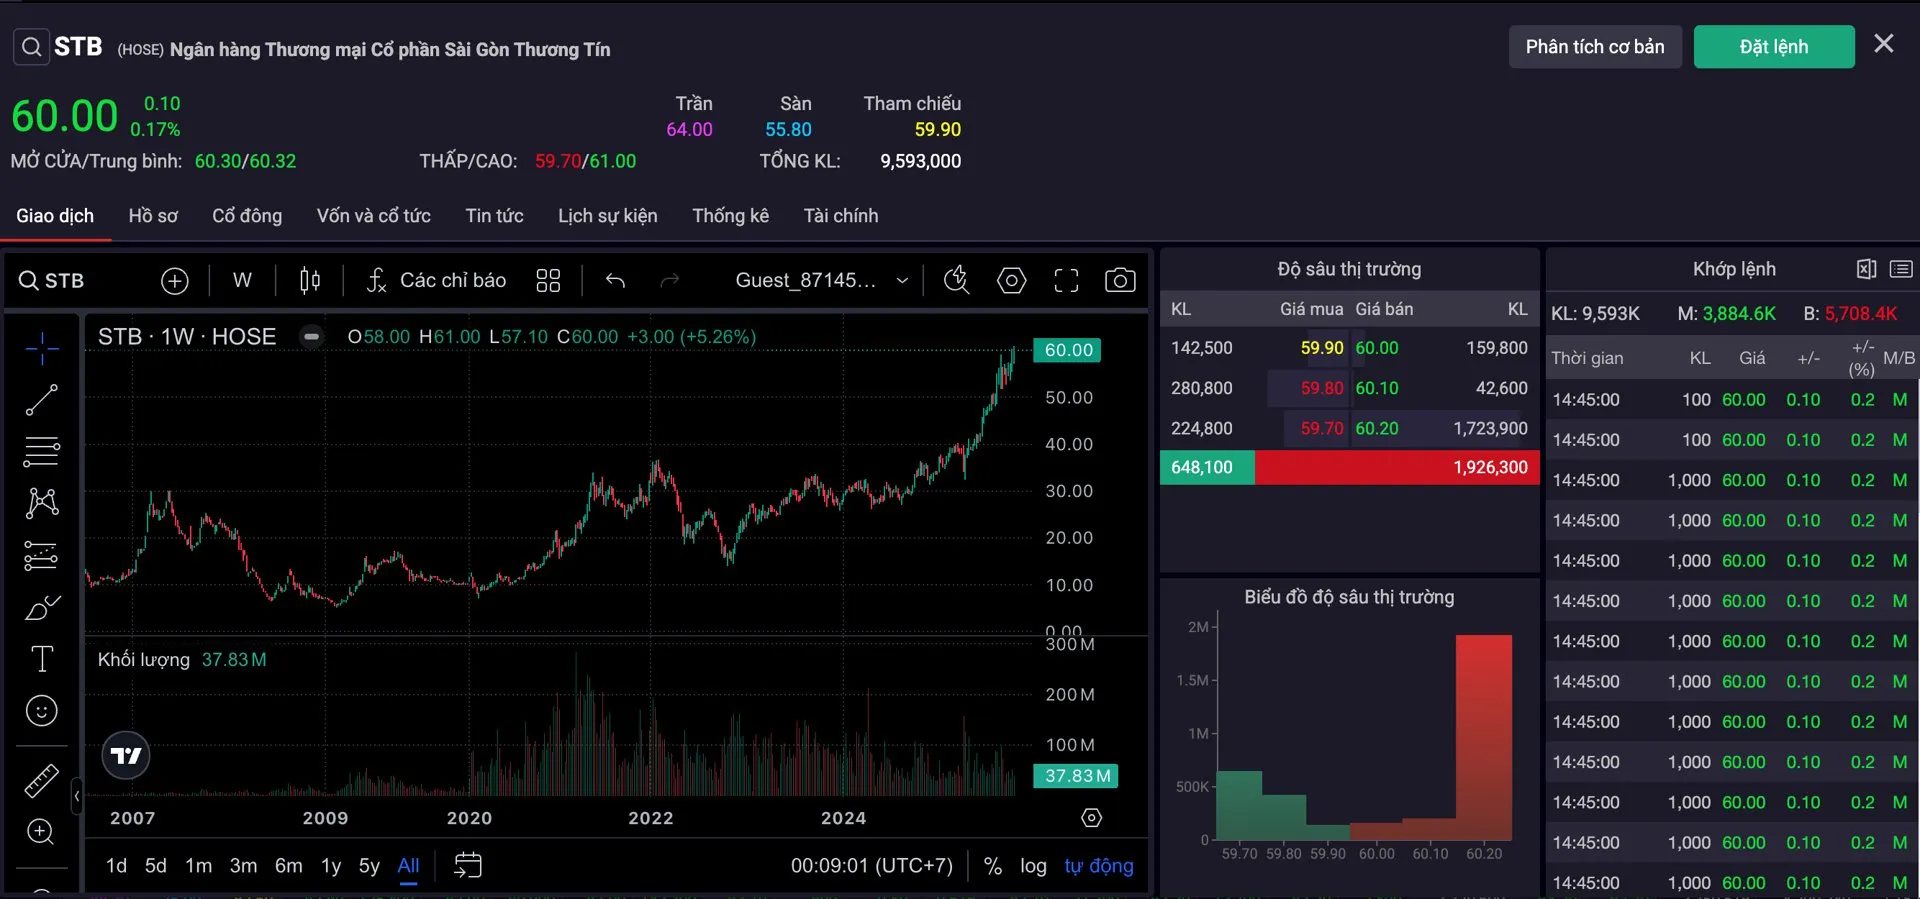This screenshot has height=899, width=1920.
Task: Set chart range to 5d
Action: pyautogui.click(x=156, y=866)
